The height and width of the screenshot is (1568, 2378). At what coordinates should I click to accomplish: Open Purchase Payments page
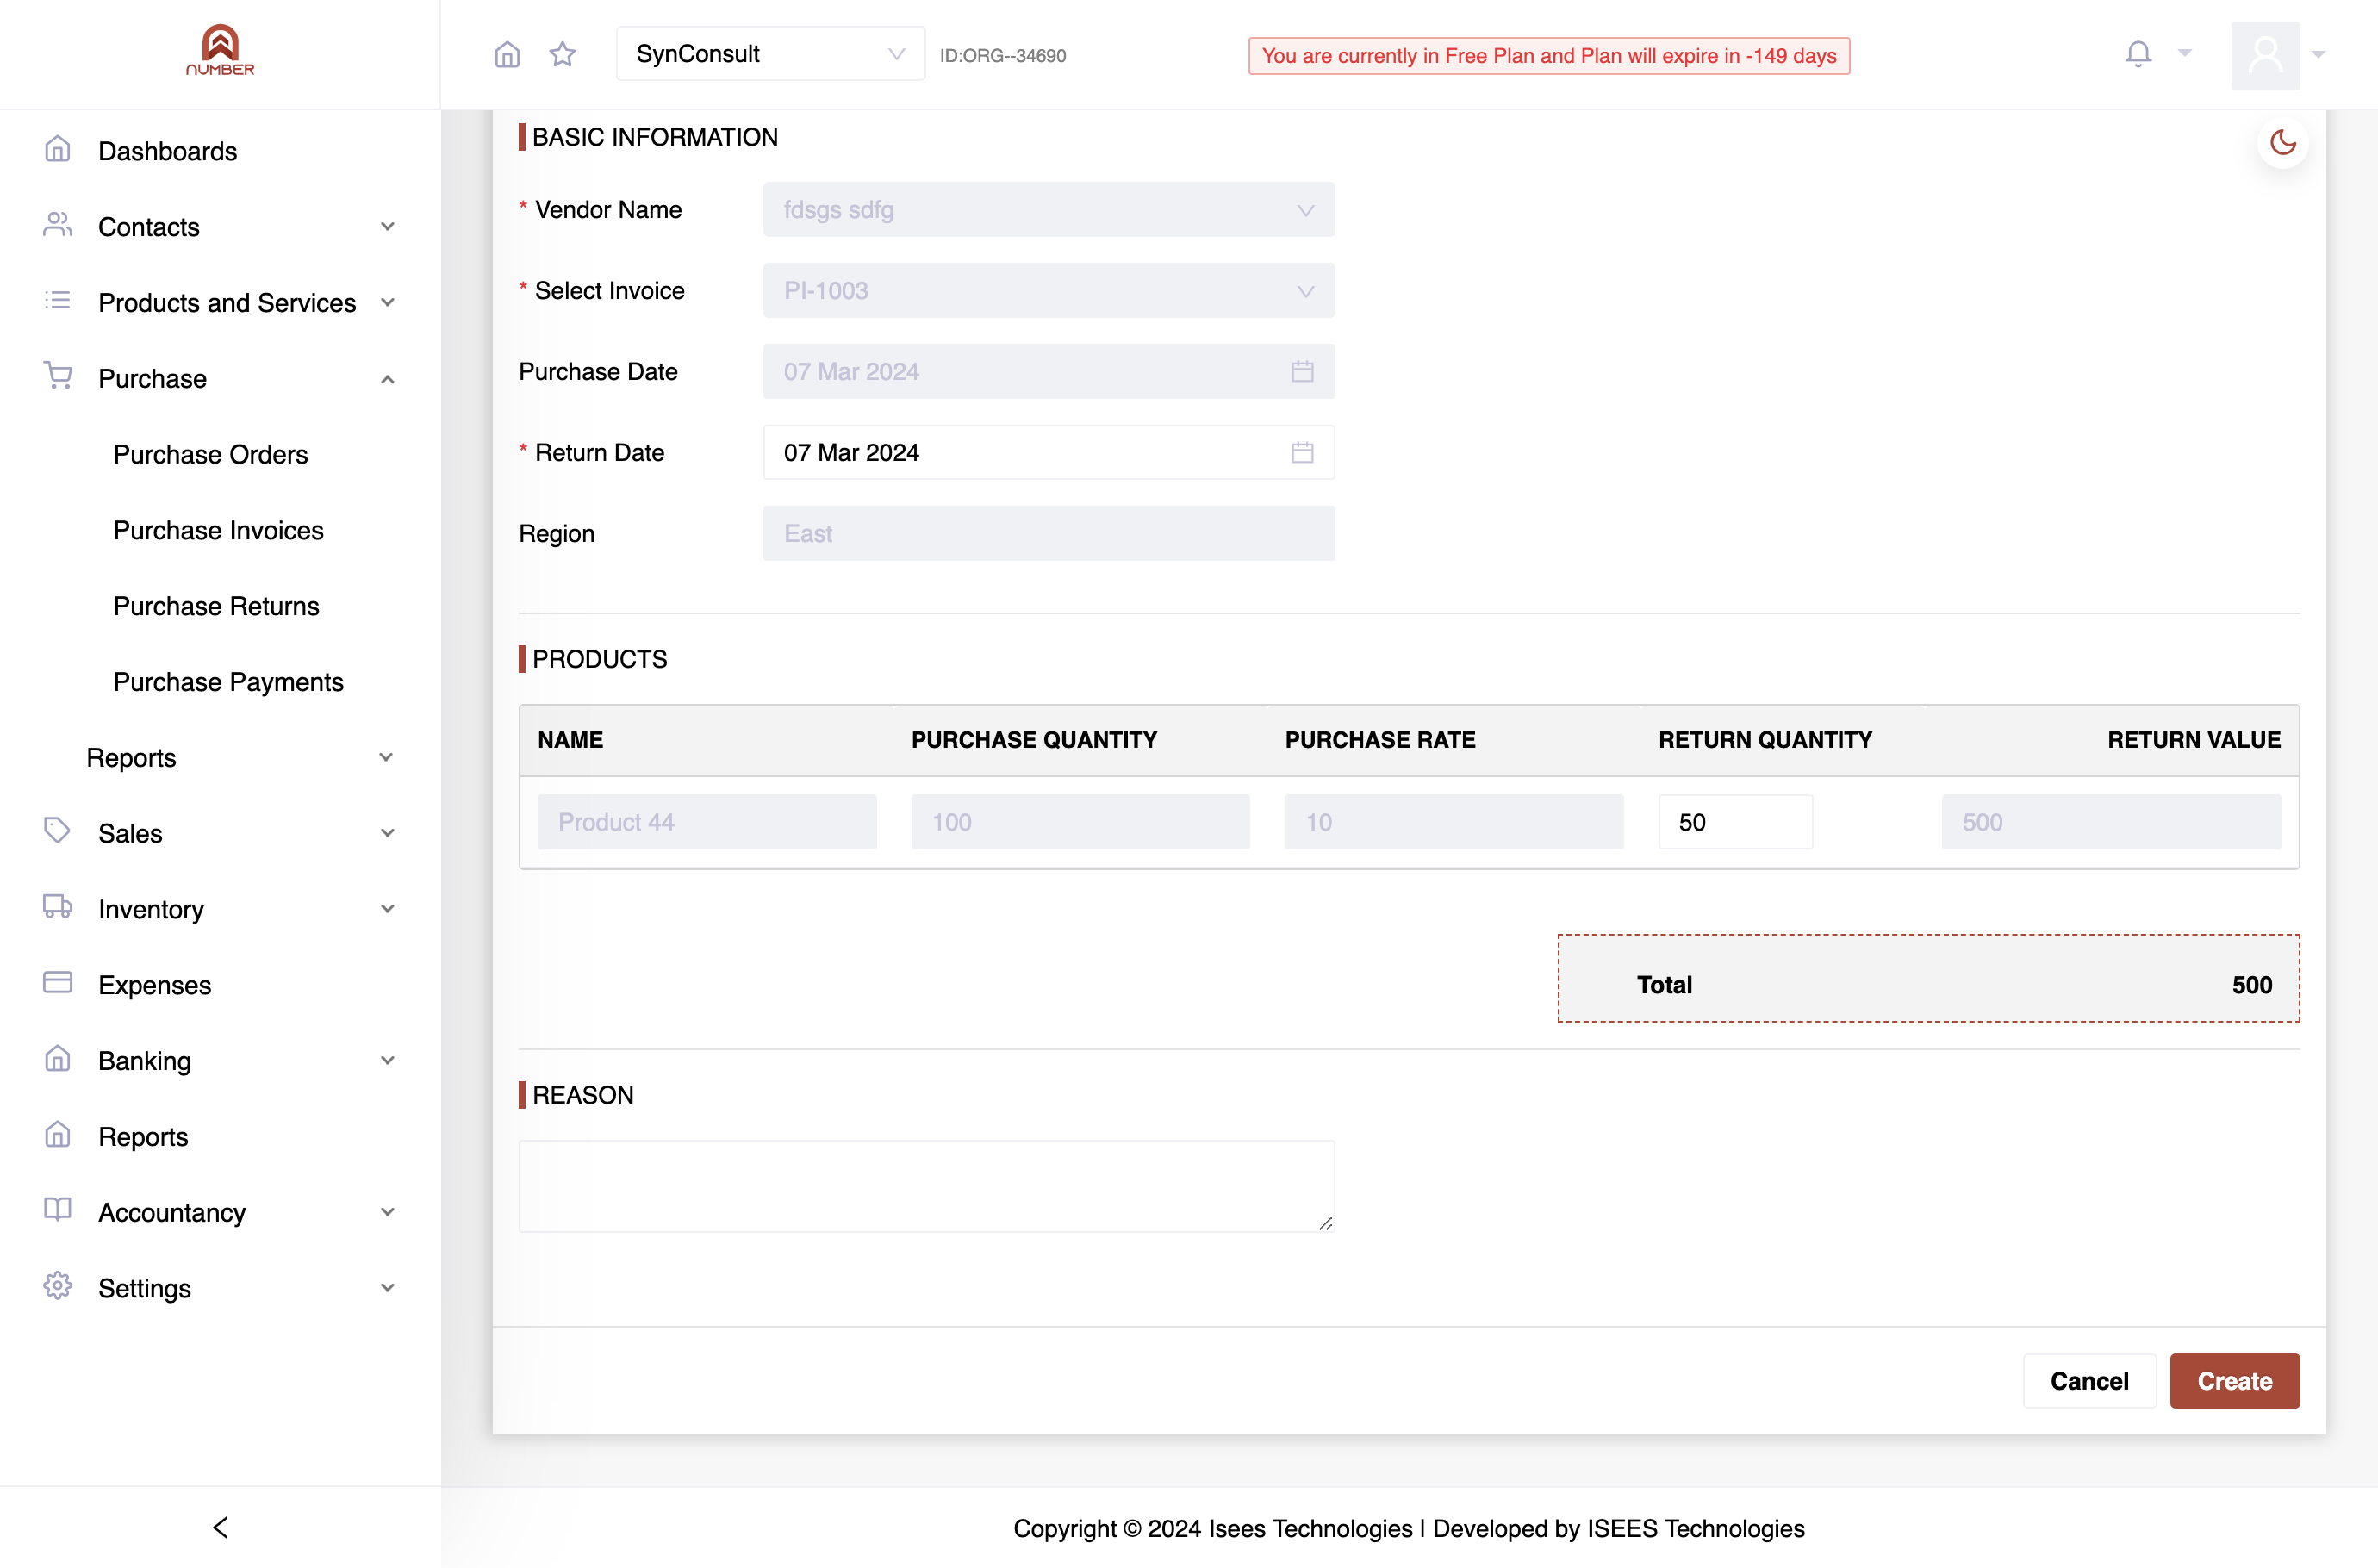click(x=228, y=682)
